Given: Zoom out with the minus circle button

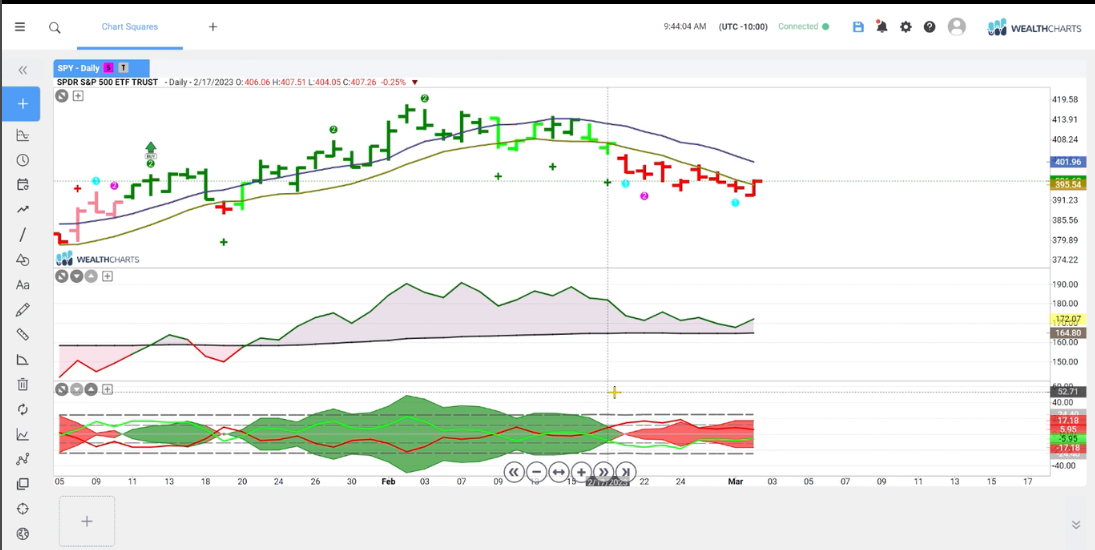Looking at the screenshot, I should [x=536, y=472].
